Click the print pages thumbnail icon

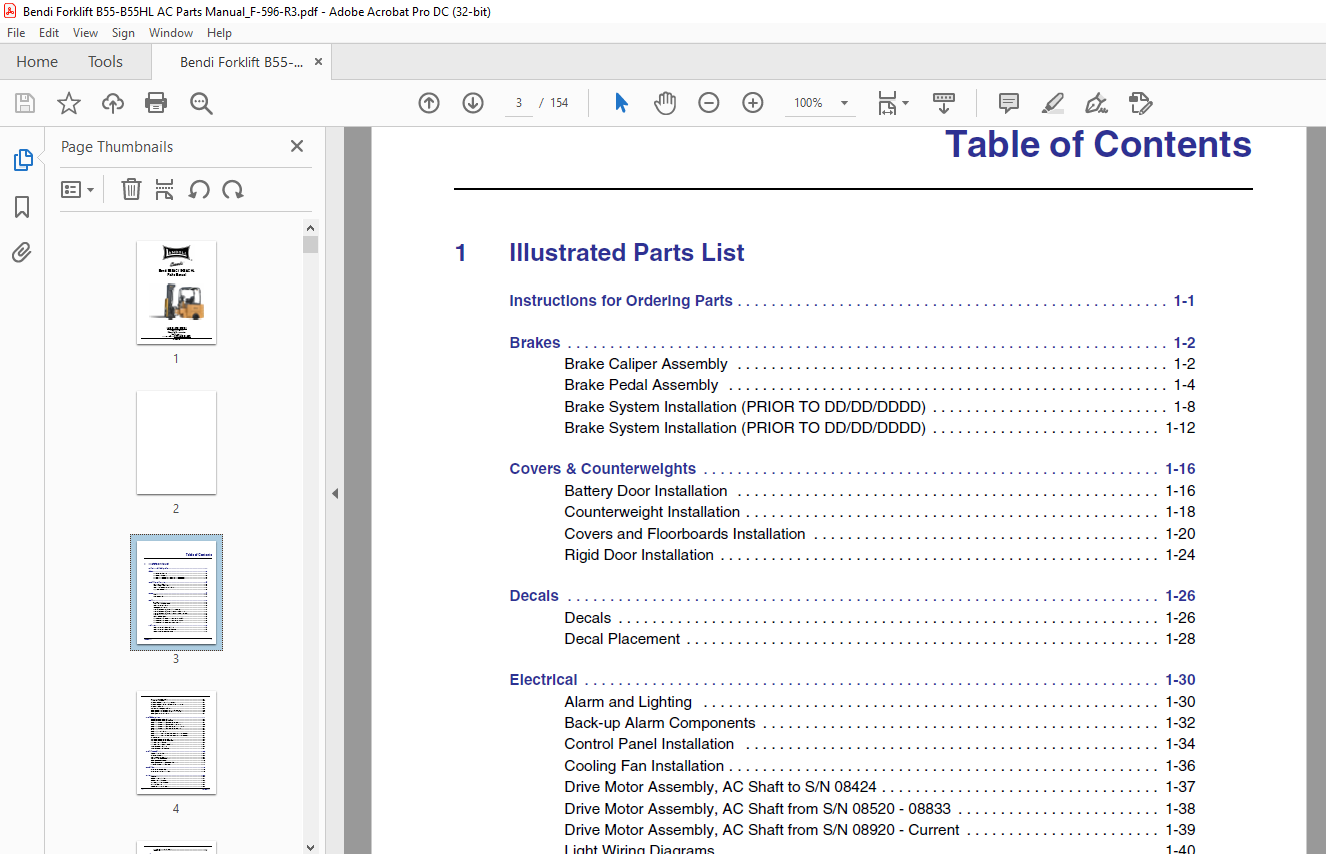(x=165, y=189)
